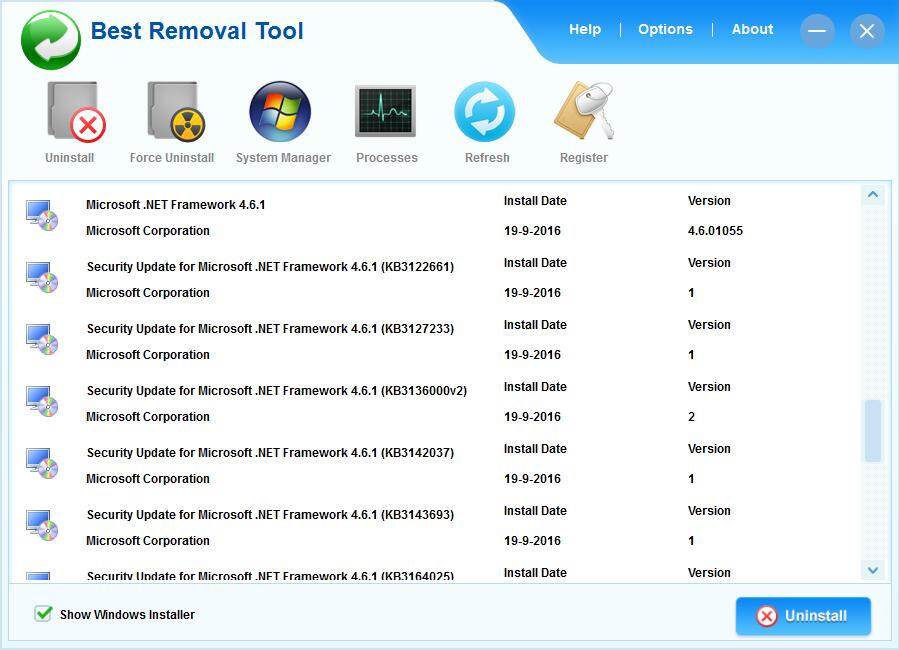Open the Options menu
The height and width of the screenshot is (650, 899).
[665, 29]
